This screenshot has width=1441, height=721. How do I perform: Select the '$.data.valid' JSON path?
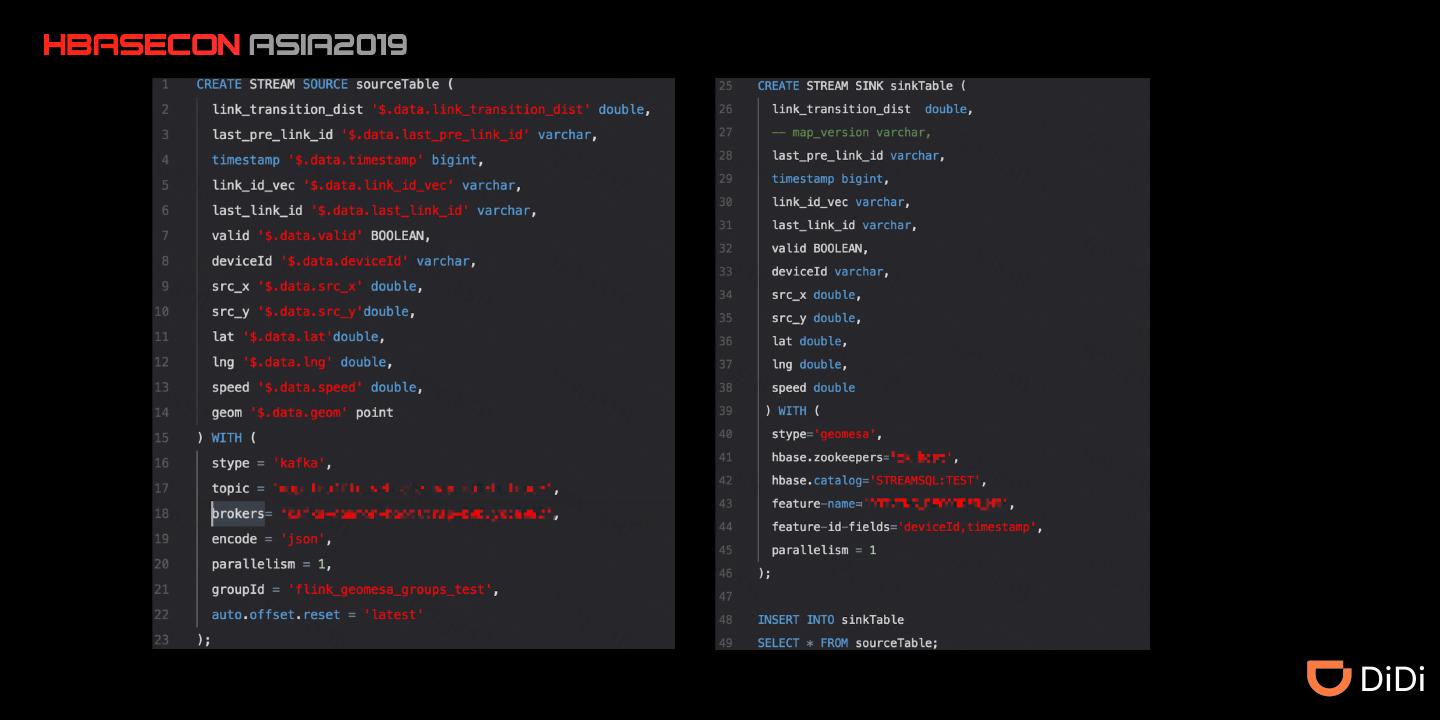pyautogui.click(x=310, y=236)
